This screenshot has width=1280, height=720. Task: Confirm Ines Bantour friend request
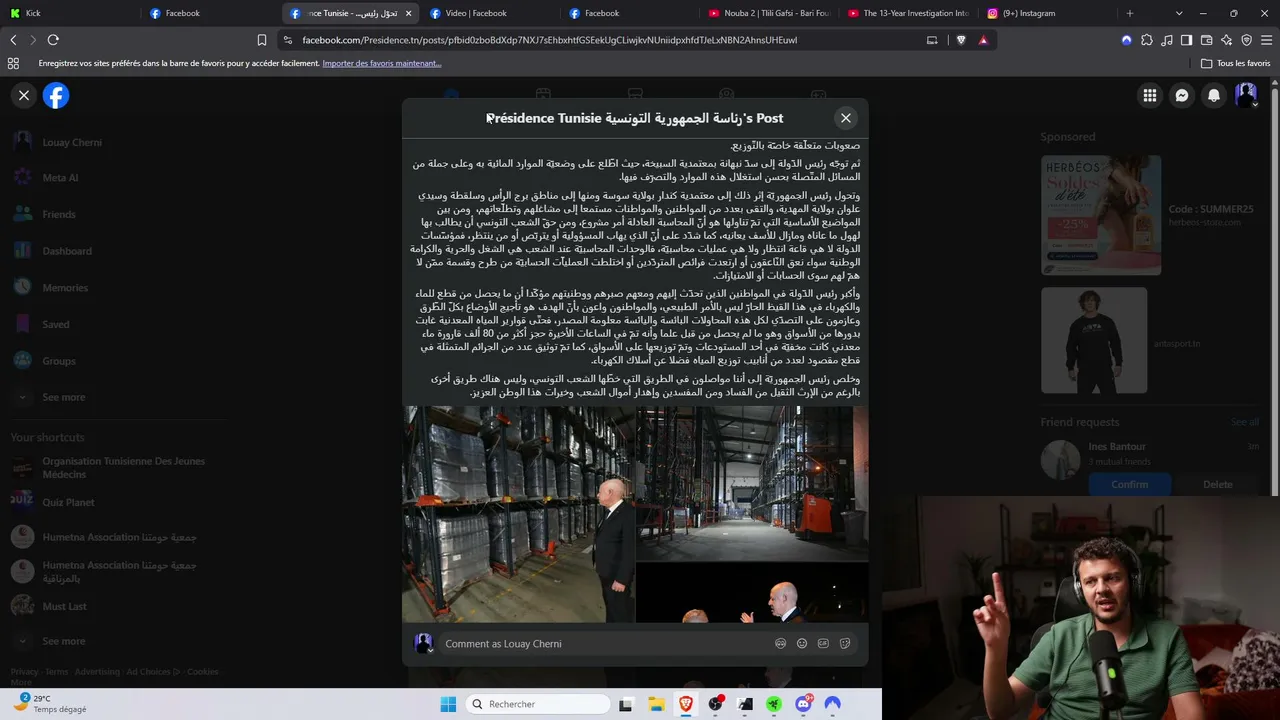[x=1129, y=484]
